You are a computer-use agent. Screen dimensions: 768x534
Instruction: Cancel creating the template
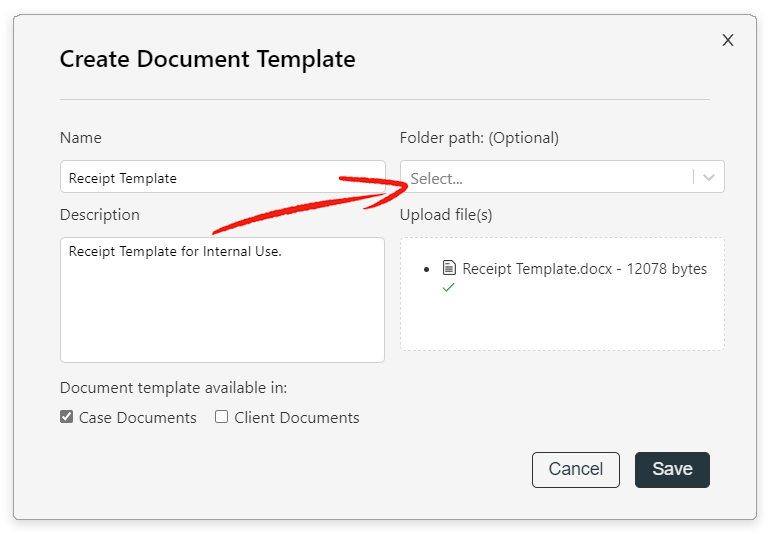coord(576,469)
